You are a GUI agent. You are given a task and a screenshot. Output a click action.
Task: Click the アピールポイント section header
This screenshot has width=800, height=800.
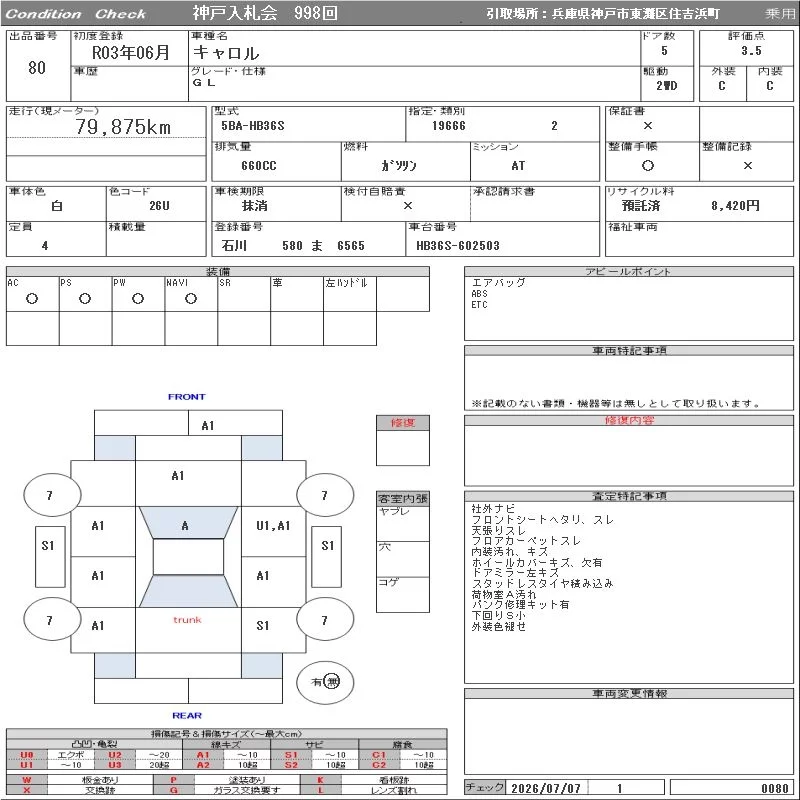point(629,271)
